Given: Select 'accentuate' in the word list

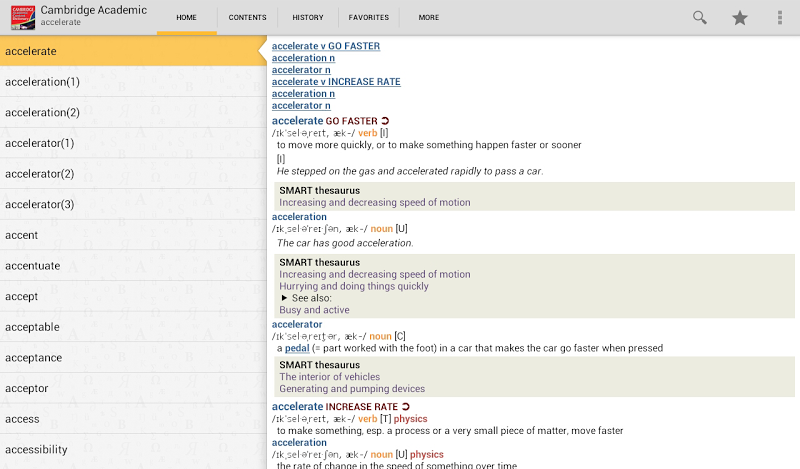Looking at the screenshot, I should pyautogui.click(x=133, y=265).
